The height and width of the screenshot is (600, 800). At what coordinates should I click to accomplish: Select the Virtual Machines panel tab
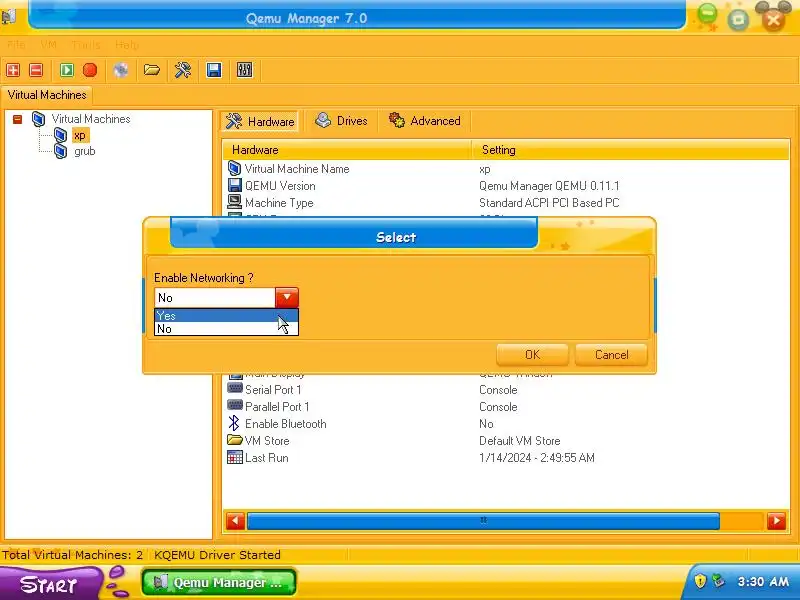[x=46, y=95]
